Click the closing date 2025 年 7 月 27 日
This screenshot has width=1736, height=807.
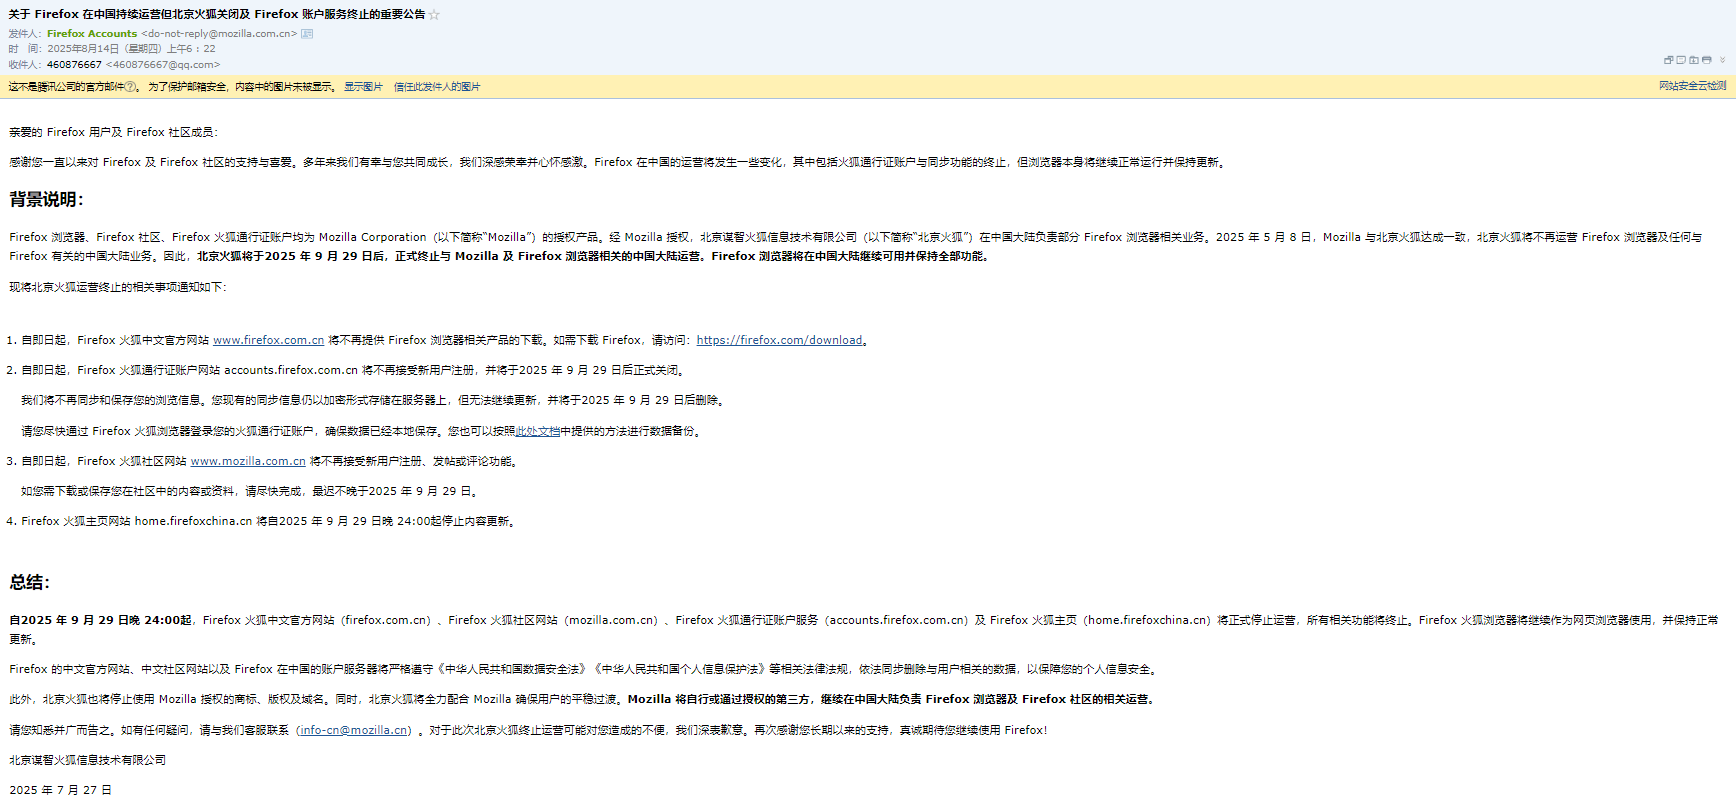click(x=60, y=790)
